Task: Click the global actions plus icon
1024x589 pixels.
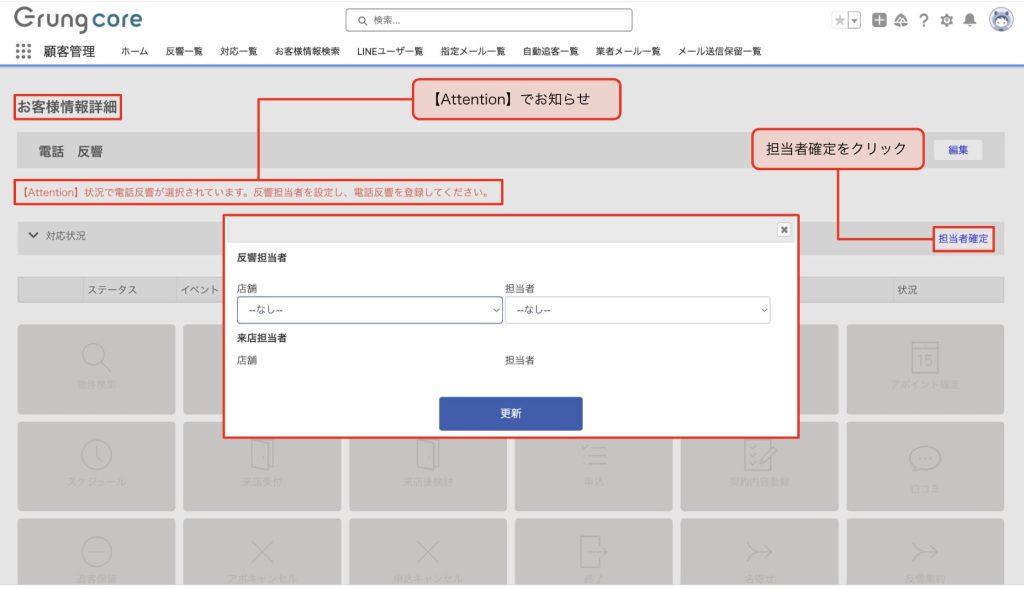Action: [x=879, y=20]
